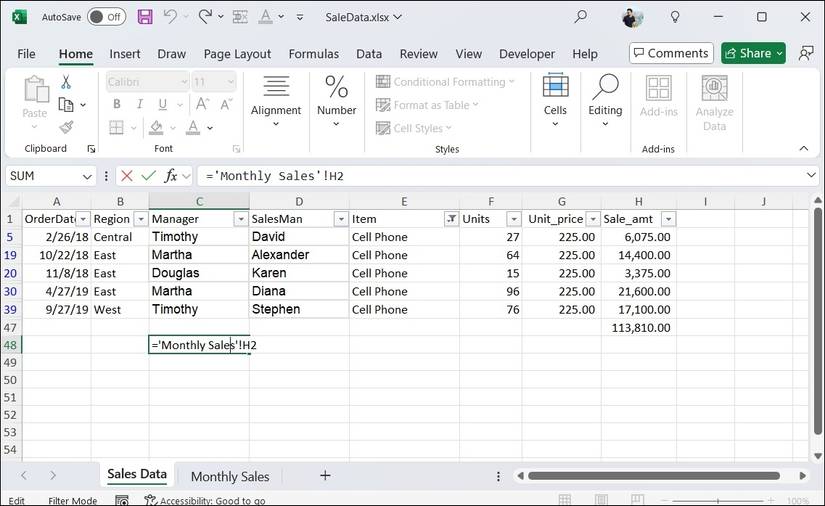Click the Add-ins icon
Image resolution: width=825 pixels, height=506 pixels.
(x=658, y=87)
